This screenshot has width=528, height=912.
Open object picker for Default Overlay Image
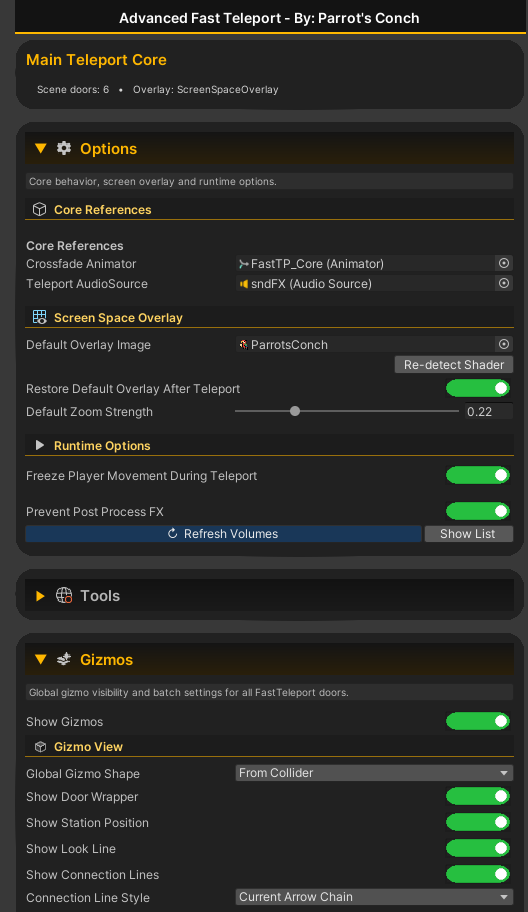point(504,344)
